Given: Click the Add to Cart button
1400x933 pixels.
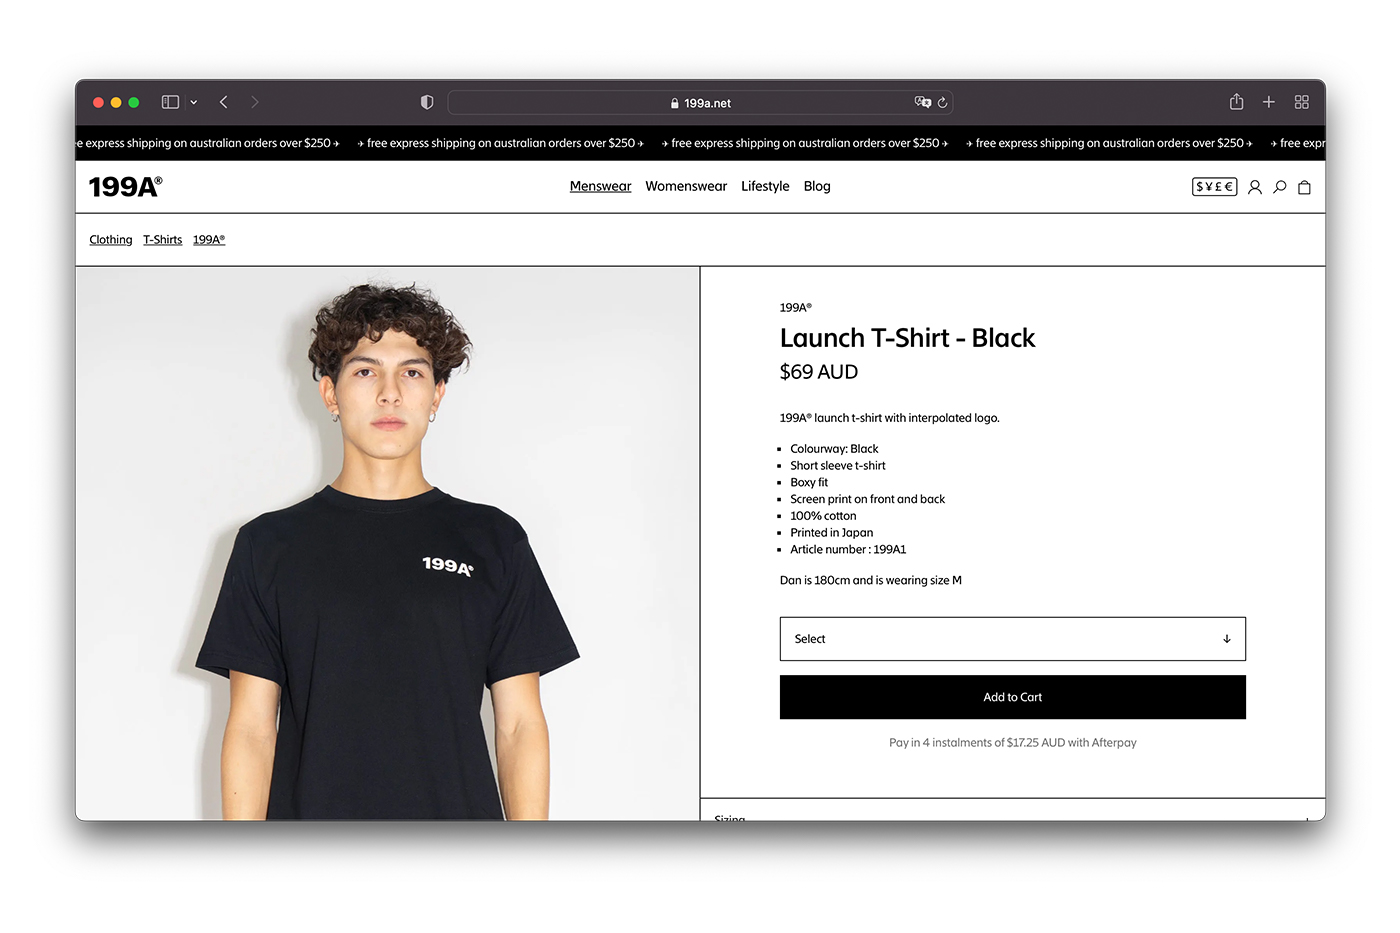Looking at the screenshot, I should [x=1013, y=697].
